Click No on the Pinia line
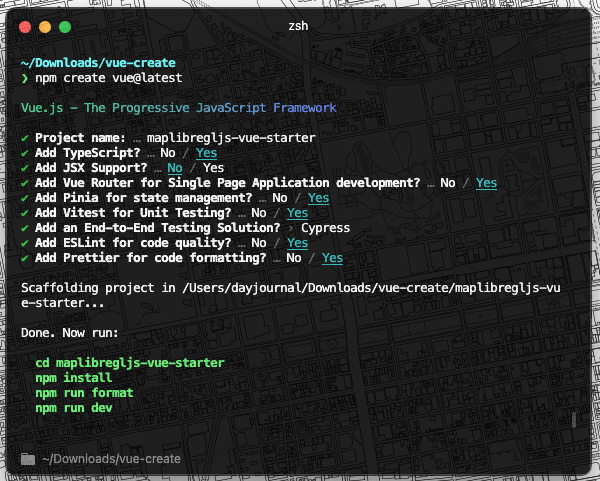The height and width of the screenshot is (481, 600). click(x=280, y=198)
